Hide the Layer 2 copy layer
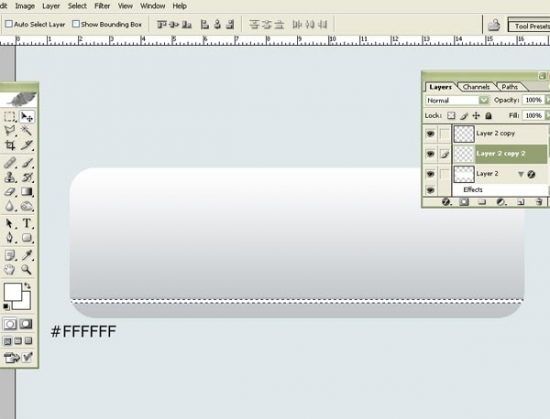 430,134
